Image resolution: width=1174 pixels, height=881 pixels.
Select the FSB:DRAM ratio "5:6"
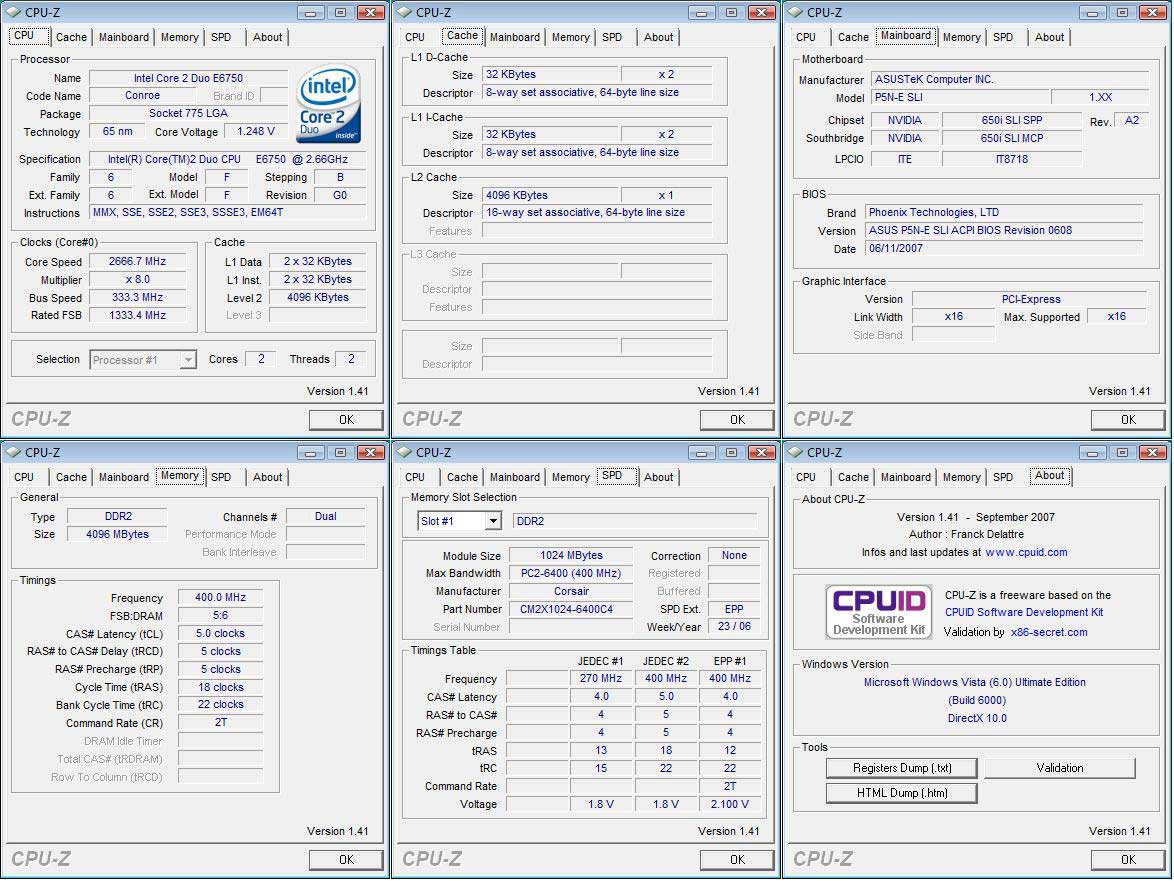[220, 616]
